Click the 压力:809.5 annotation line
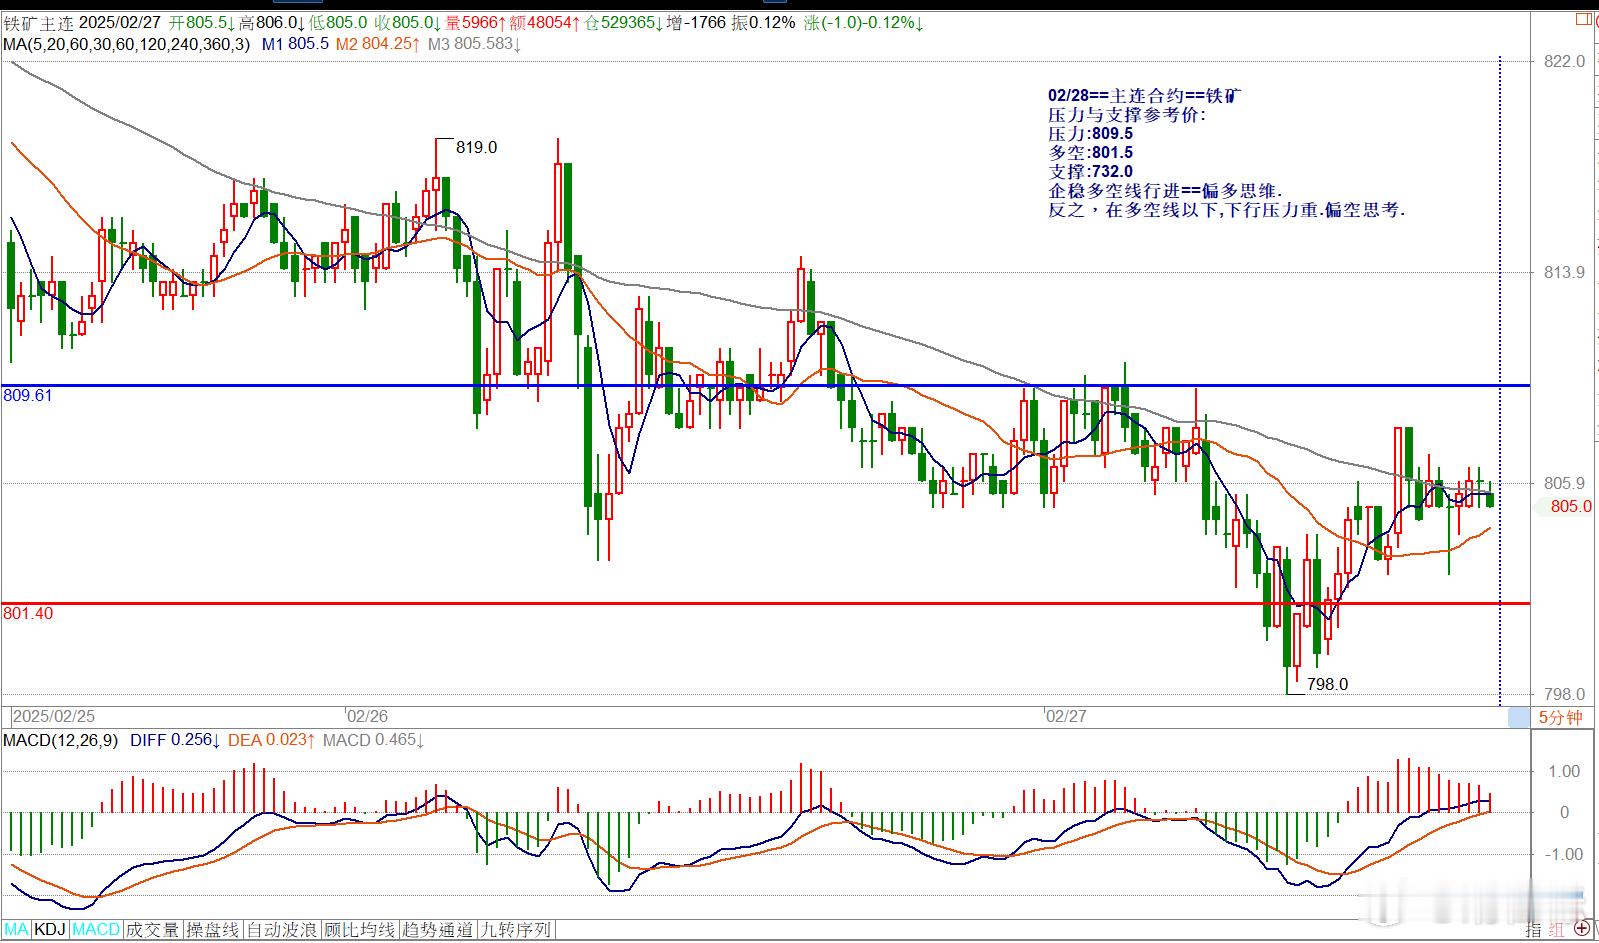 pos(1090,134)
